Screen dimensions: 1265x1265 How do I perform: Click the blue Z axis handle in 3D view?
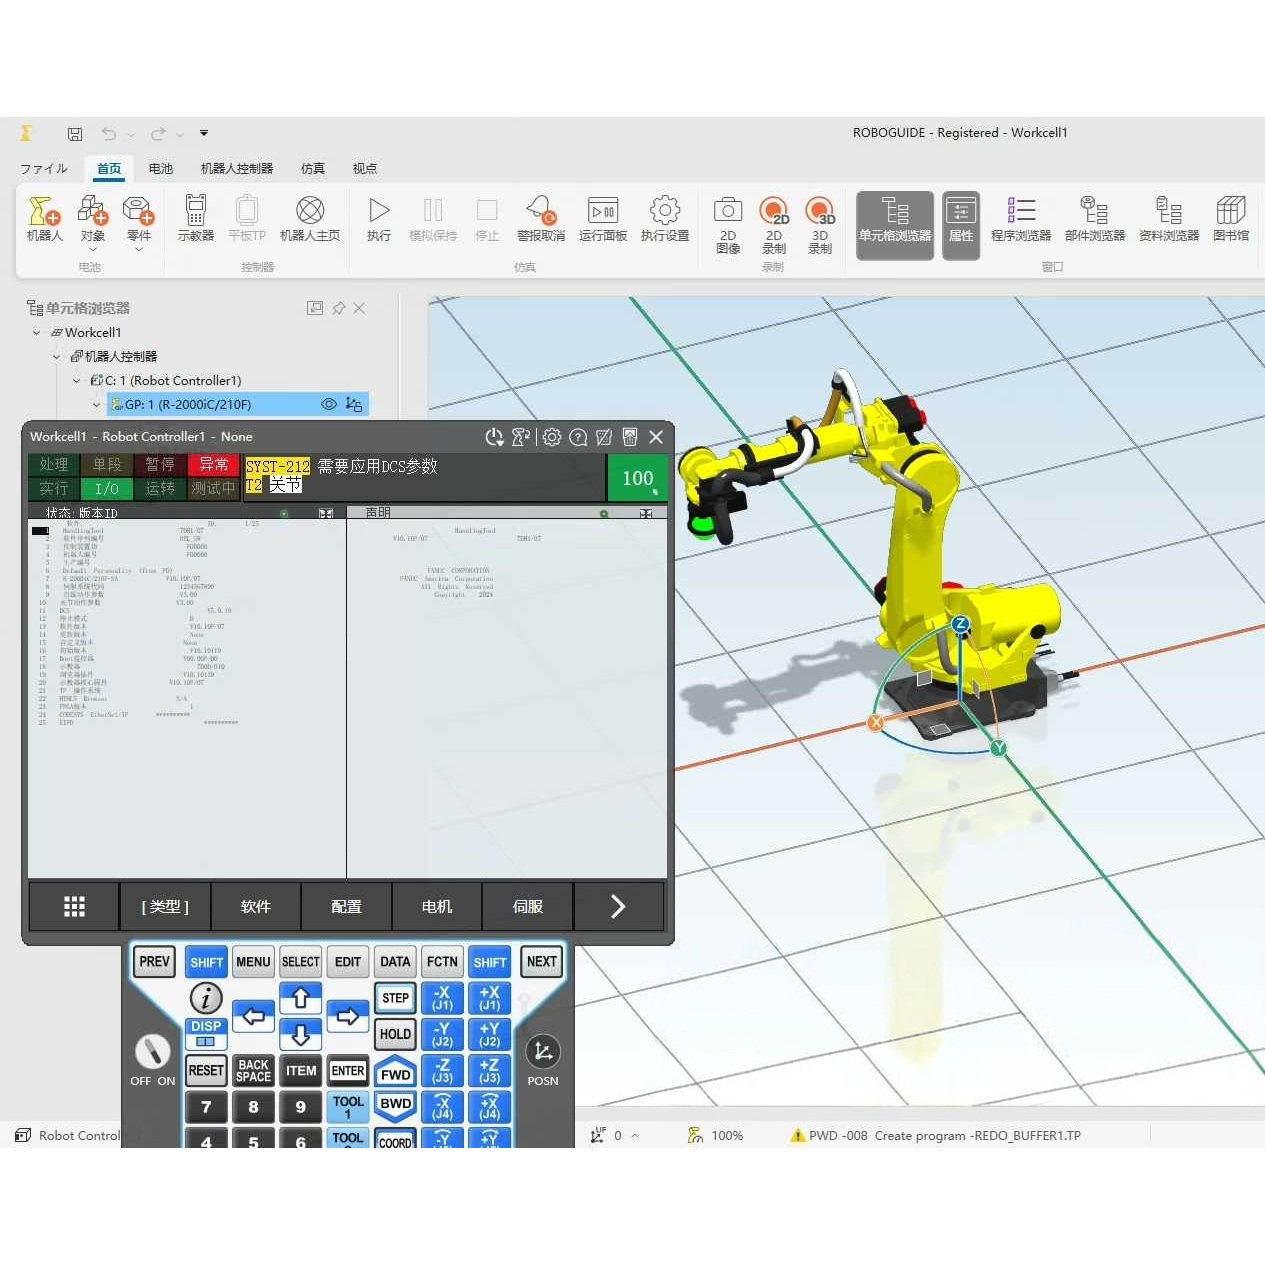click(961, 624)
